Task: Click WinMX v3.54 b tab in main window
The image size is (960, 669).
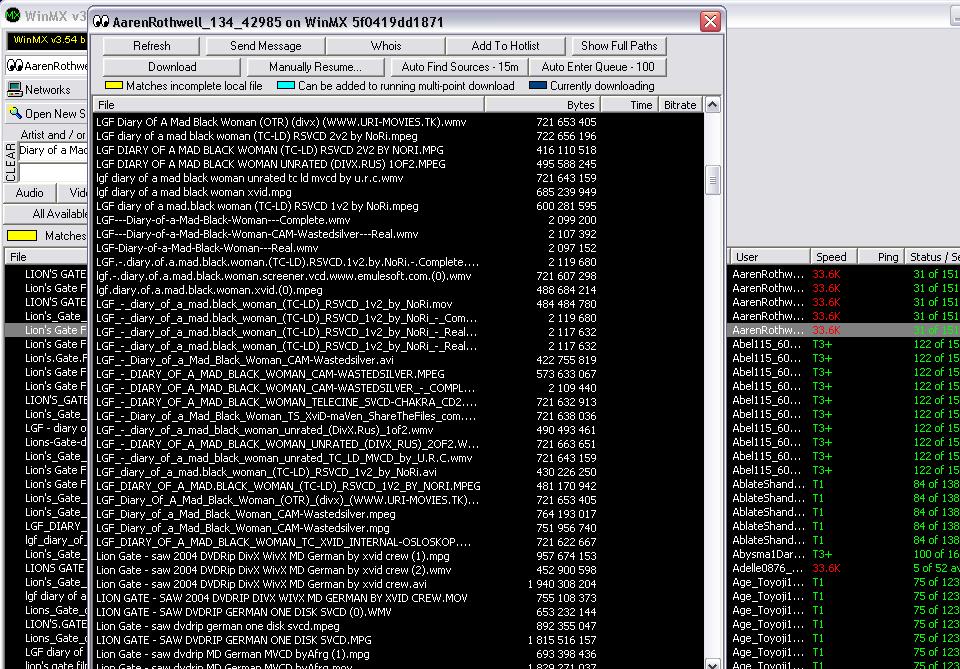Action: pyautogui.click(x=47, y=40)
